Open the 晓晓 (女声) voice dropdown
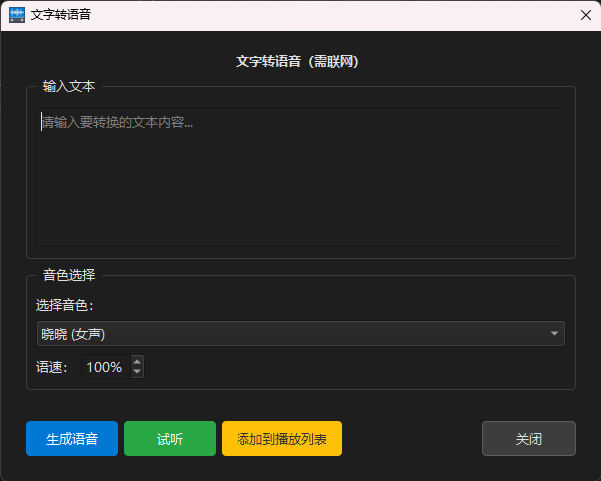The image size is (601, 481). 290,334
